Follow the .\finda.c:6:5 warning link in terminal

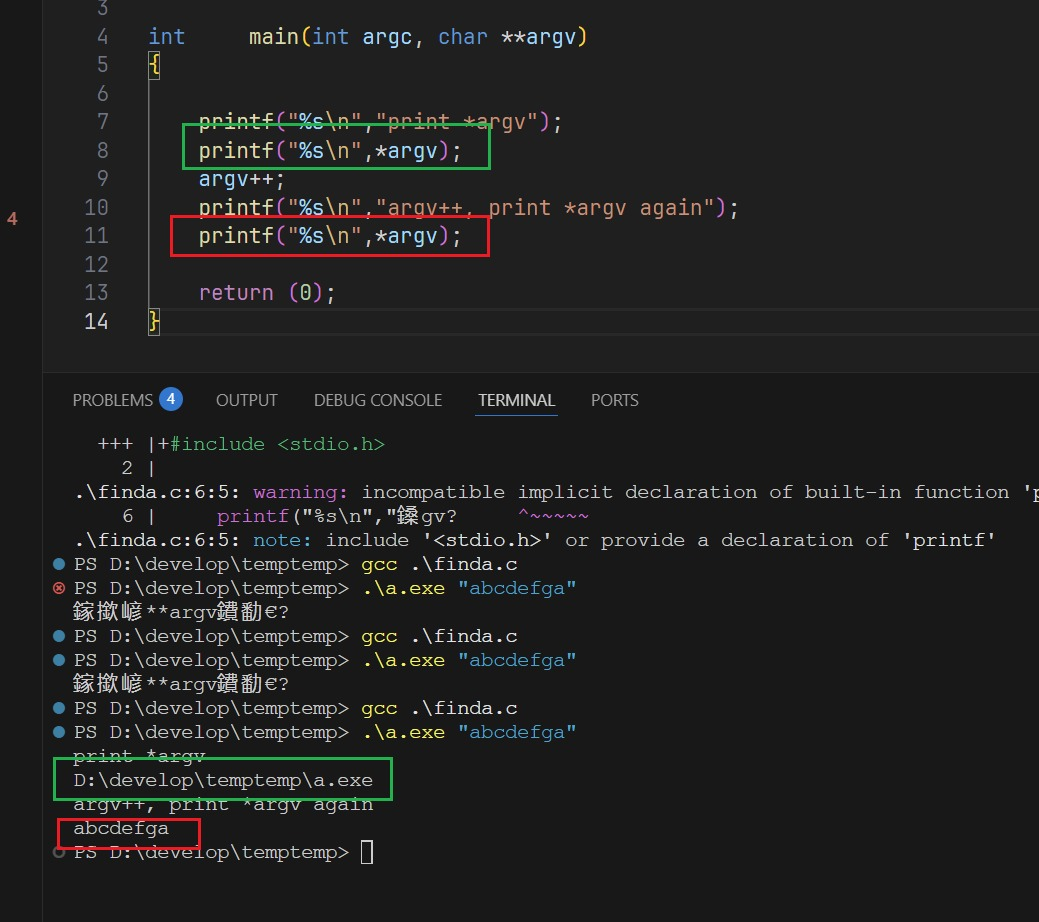coord(159,492)
